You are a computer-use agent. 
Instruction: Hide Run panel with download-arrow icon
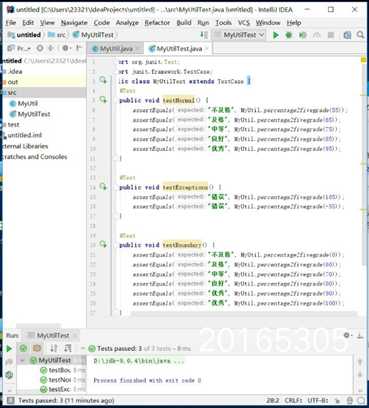click(360, 336)
